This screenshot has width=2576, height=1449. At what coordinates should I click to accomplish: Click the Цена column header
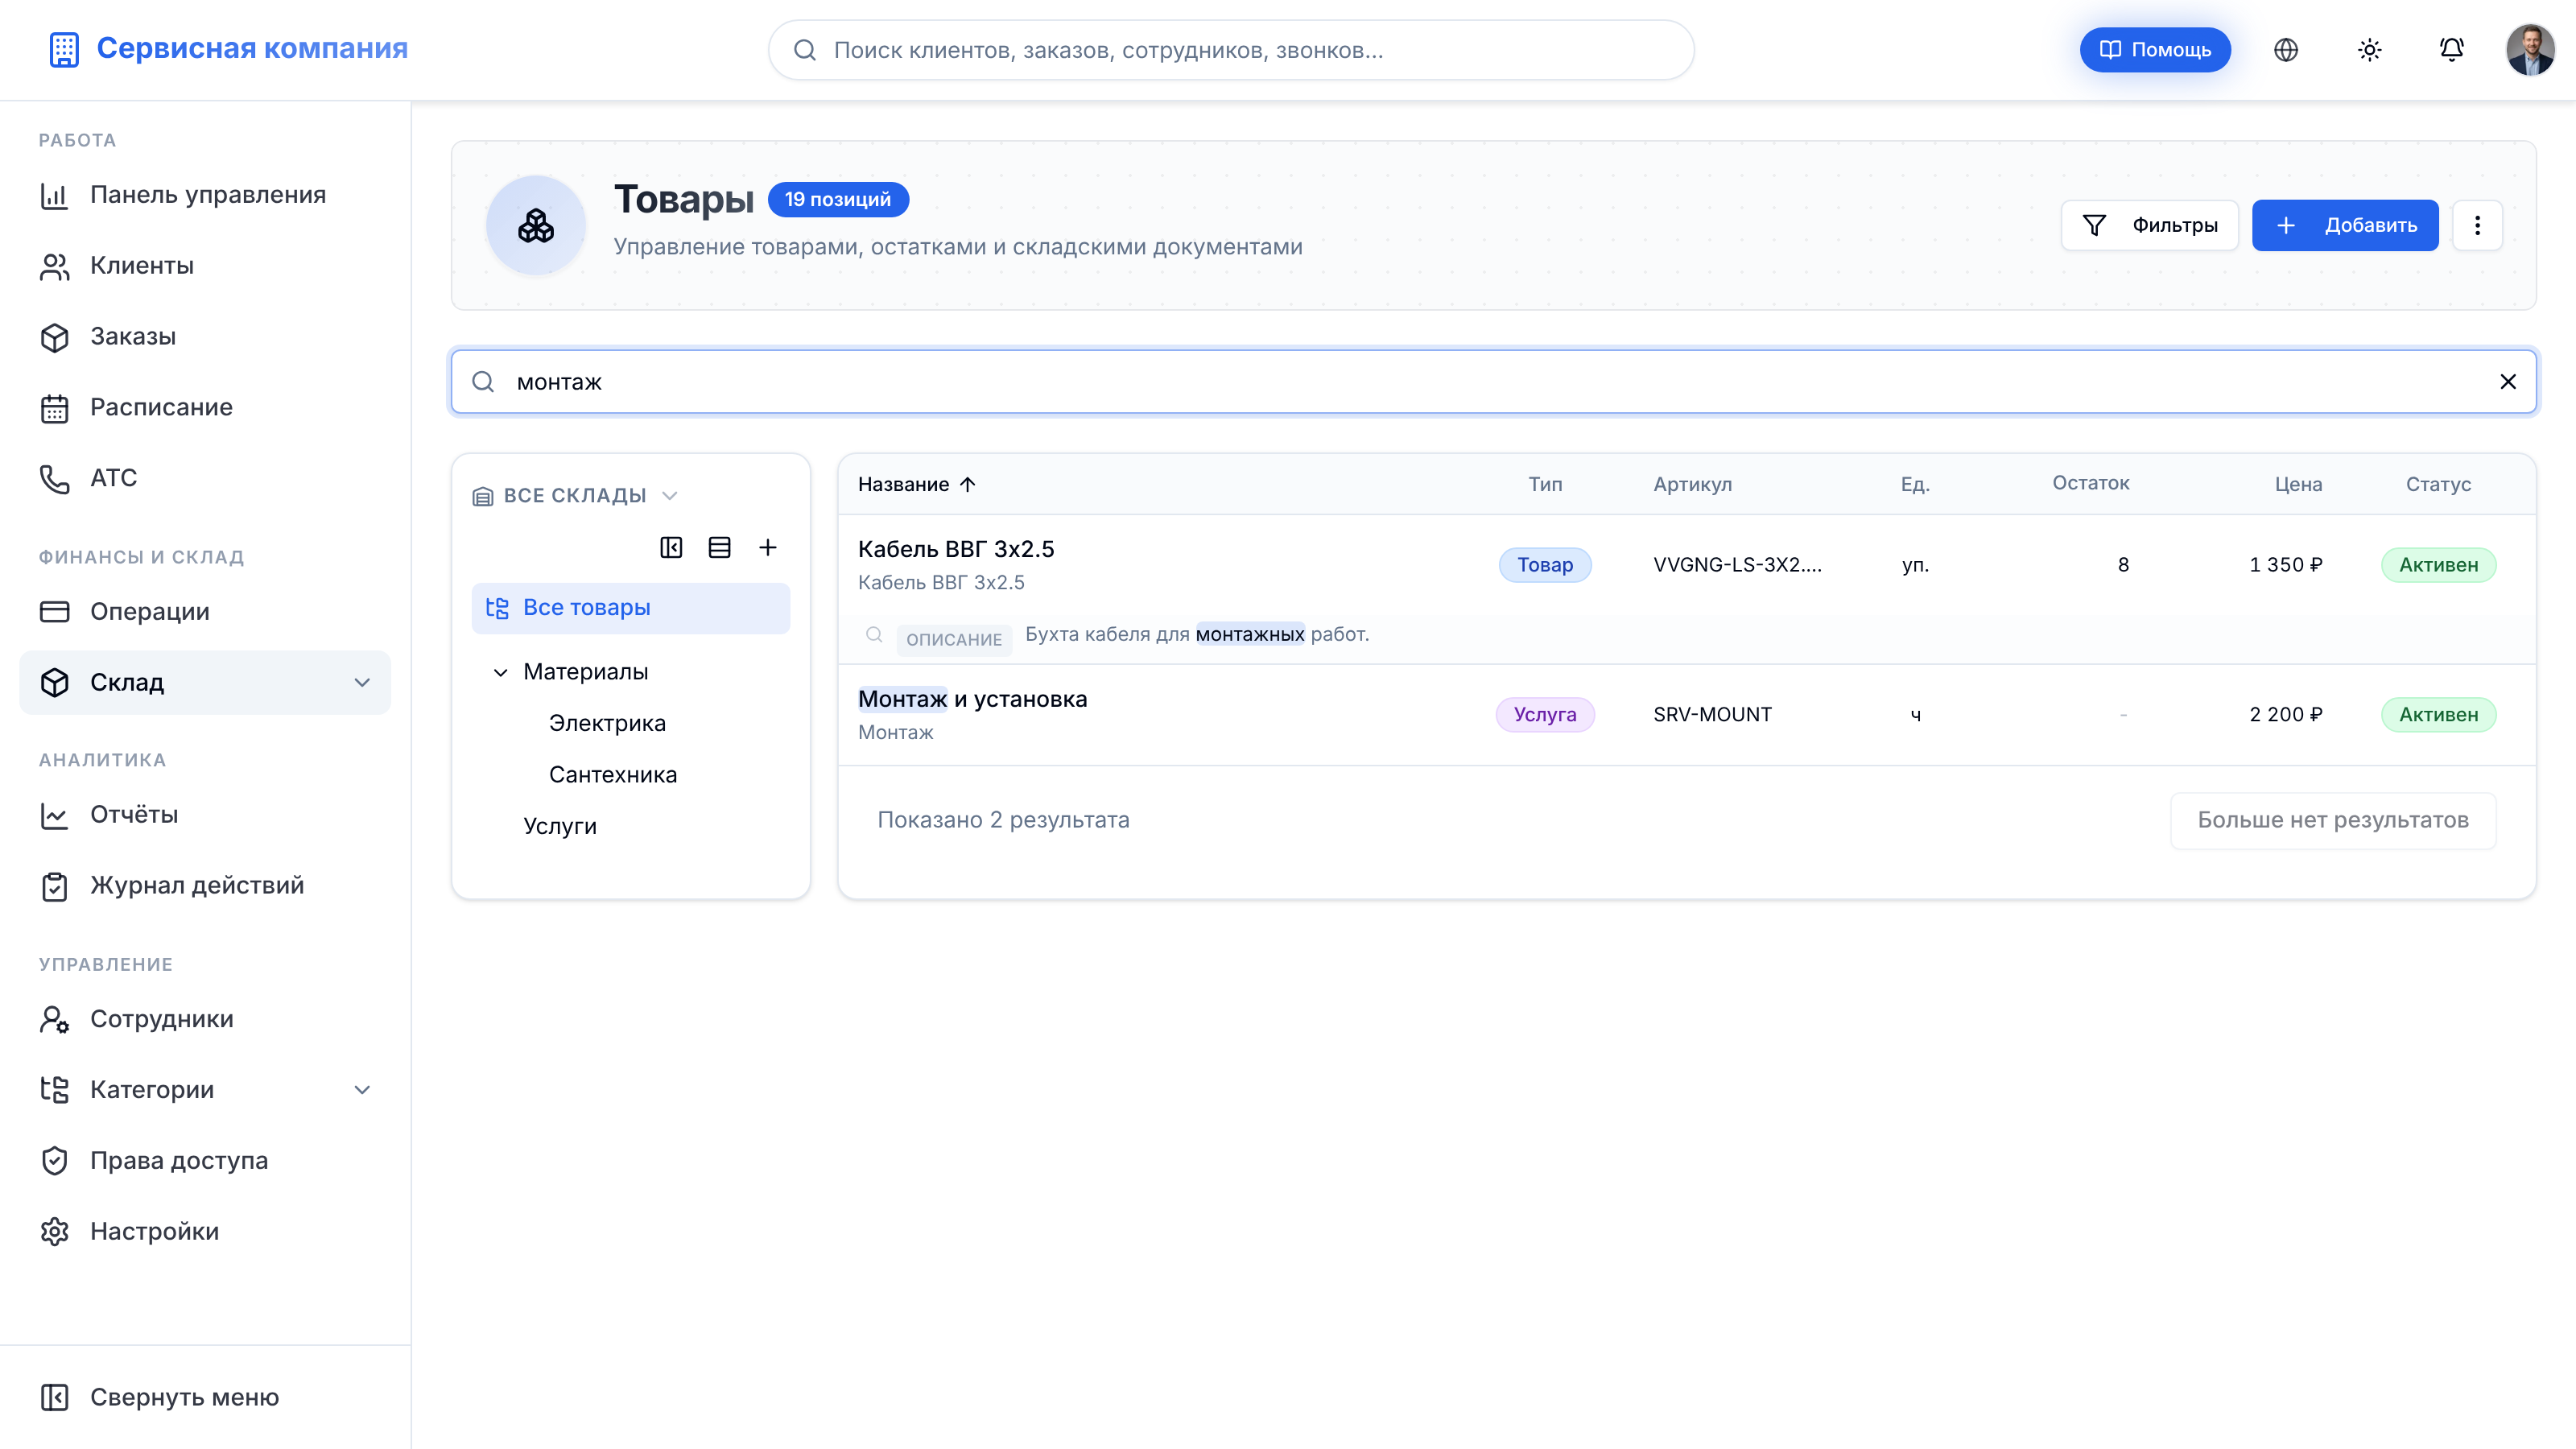(x=2298, y=485)
